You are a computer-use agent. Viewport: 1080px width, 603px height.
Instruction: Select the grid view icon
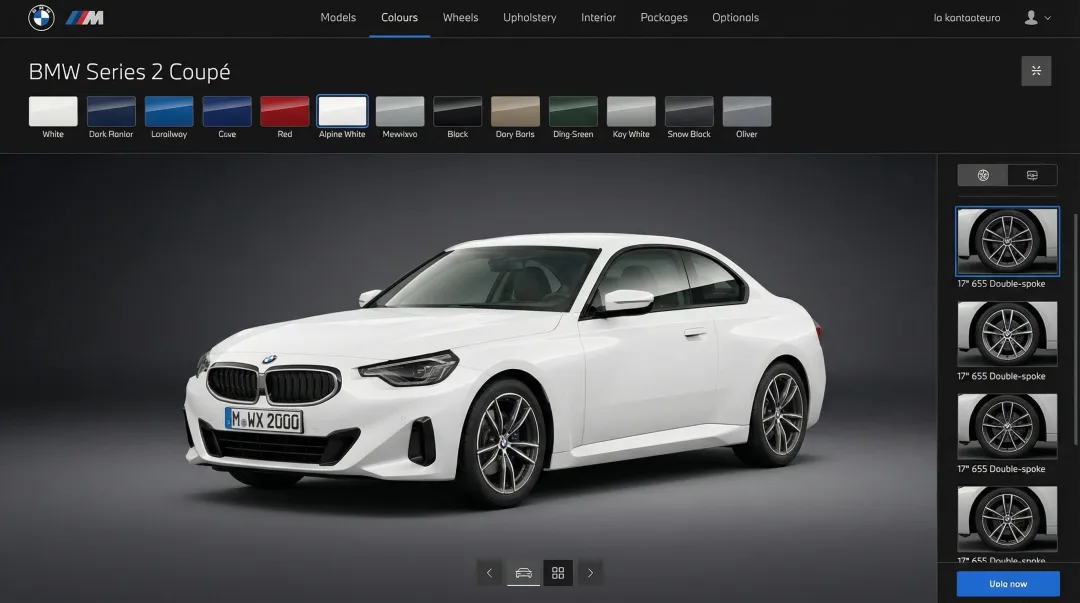(x=558, y=573)
